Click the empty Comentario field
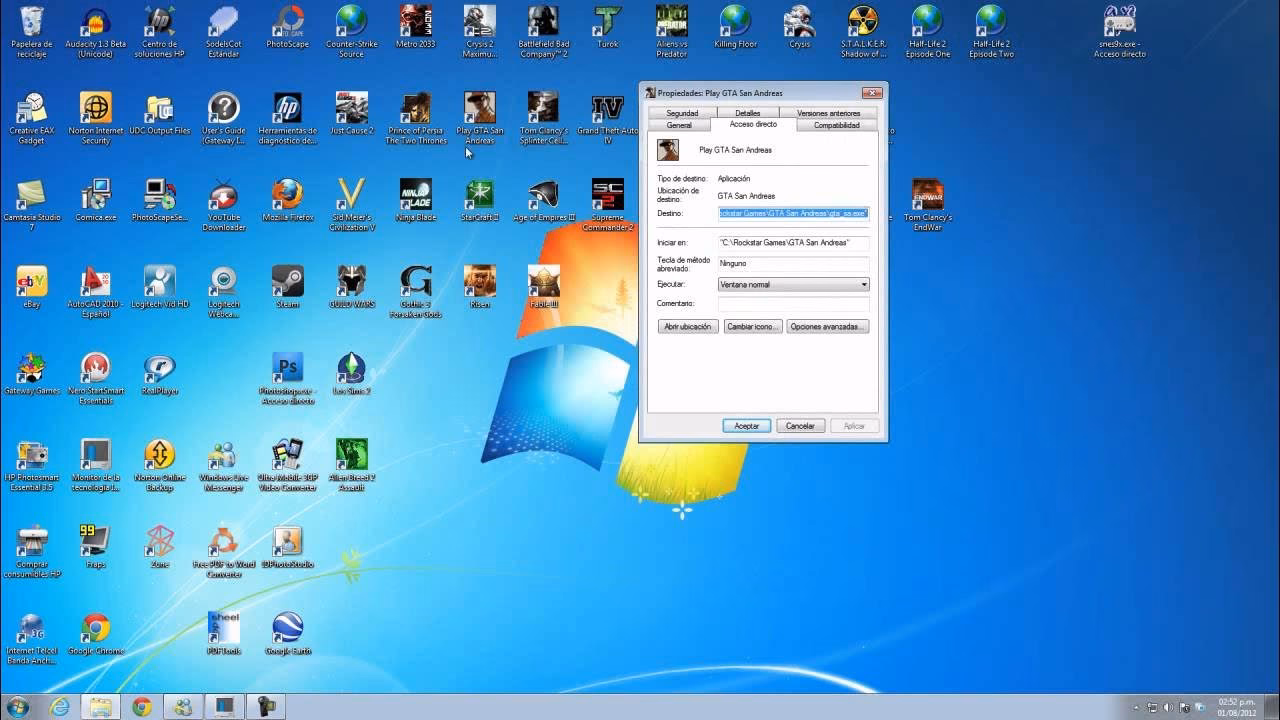 click(793, 304)
